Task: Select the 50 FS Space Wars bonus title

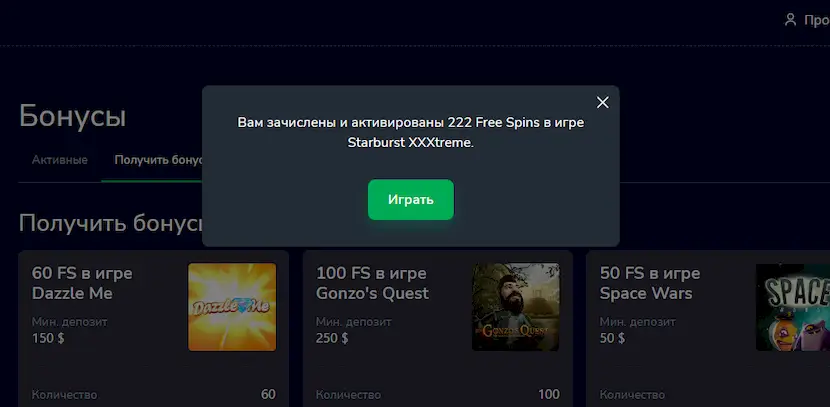Action: (649, 283)
